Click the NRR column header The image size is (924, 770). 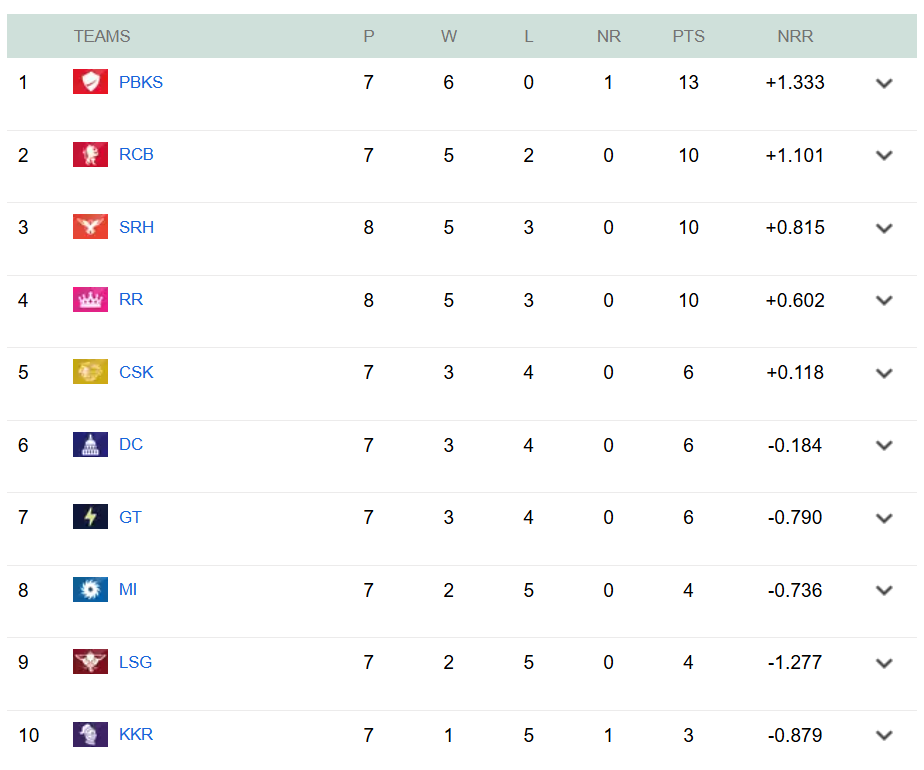(x=795, y=36)
